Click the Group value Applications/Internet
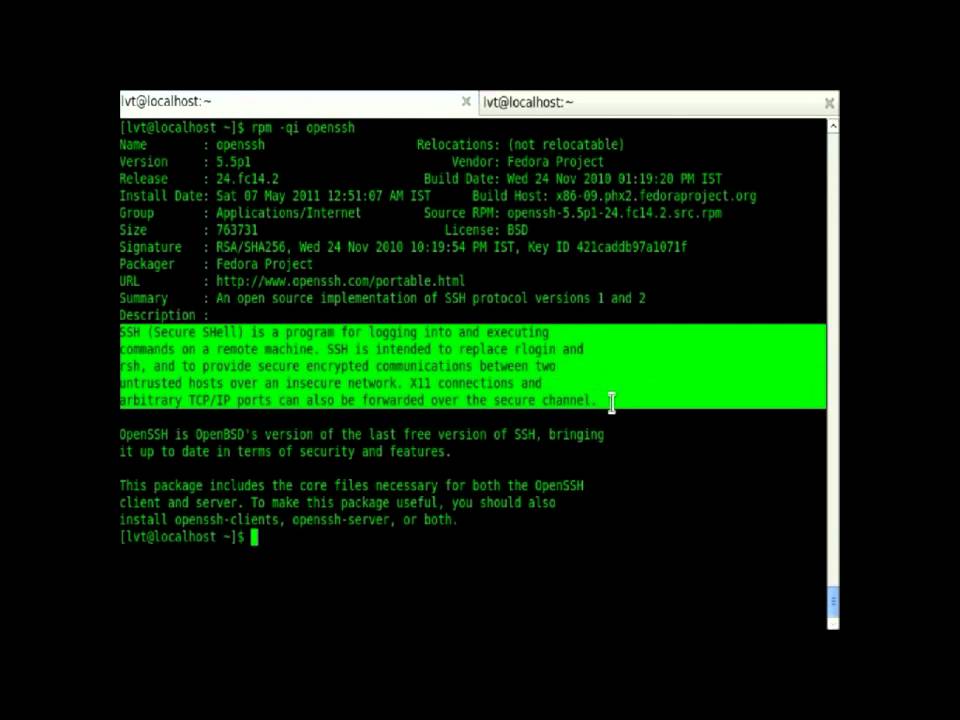Image resolution: width=960 pixels, height=720 pixels. coord(288,213)
